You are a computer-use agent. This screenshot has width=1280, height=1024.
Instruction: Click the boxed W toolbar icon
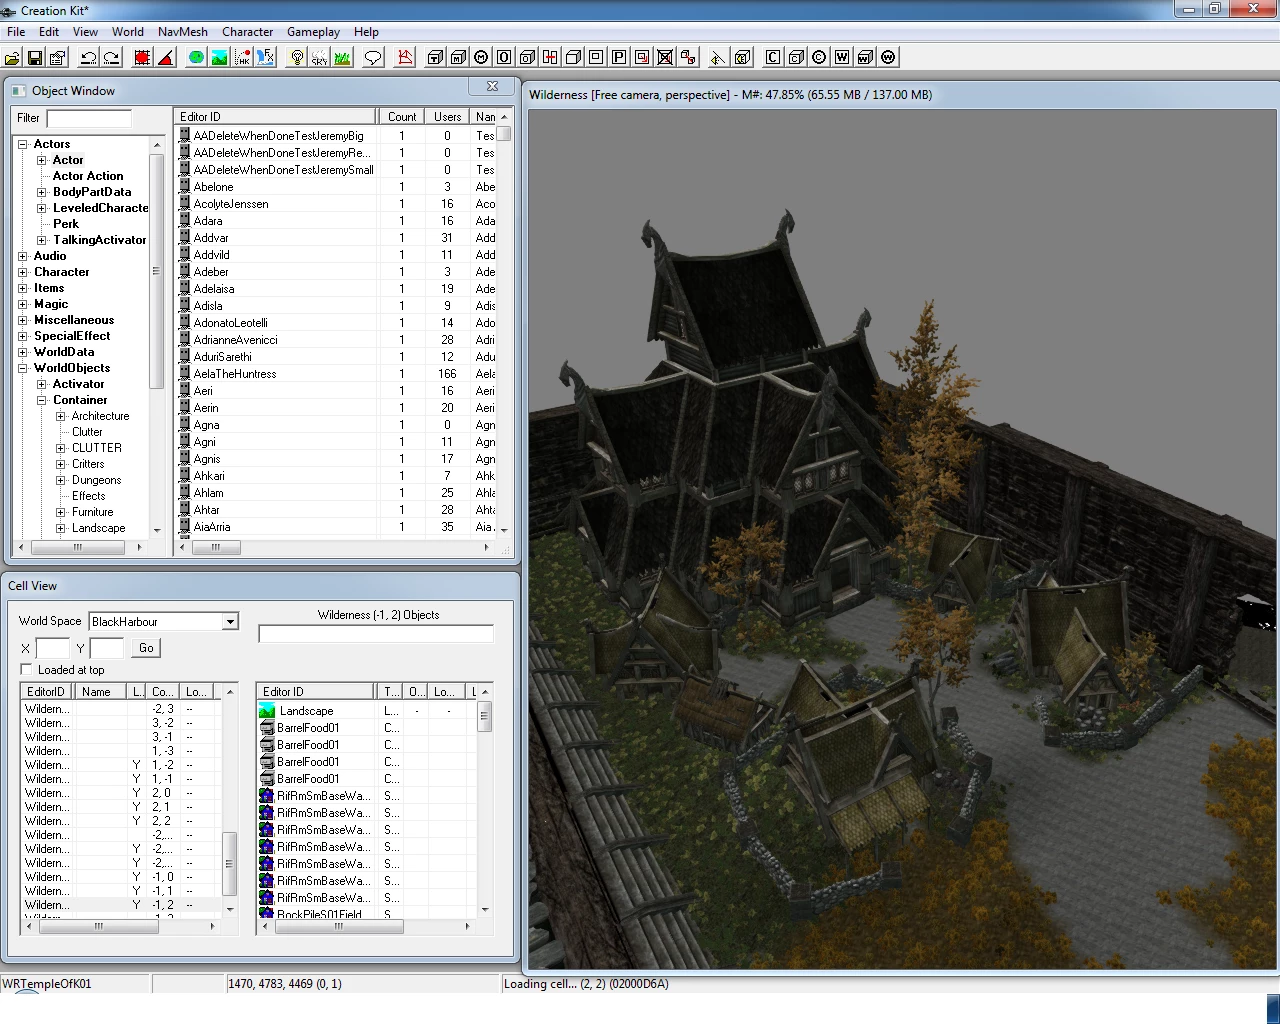click(842, 58)
